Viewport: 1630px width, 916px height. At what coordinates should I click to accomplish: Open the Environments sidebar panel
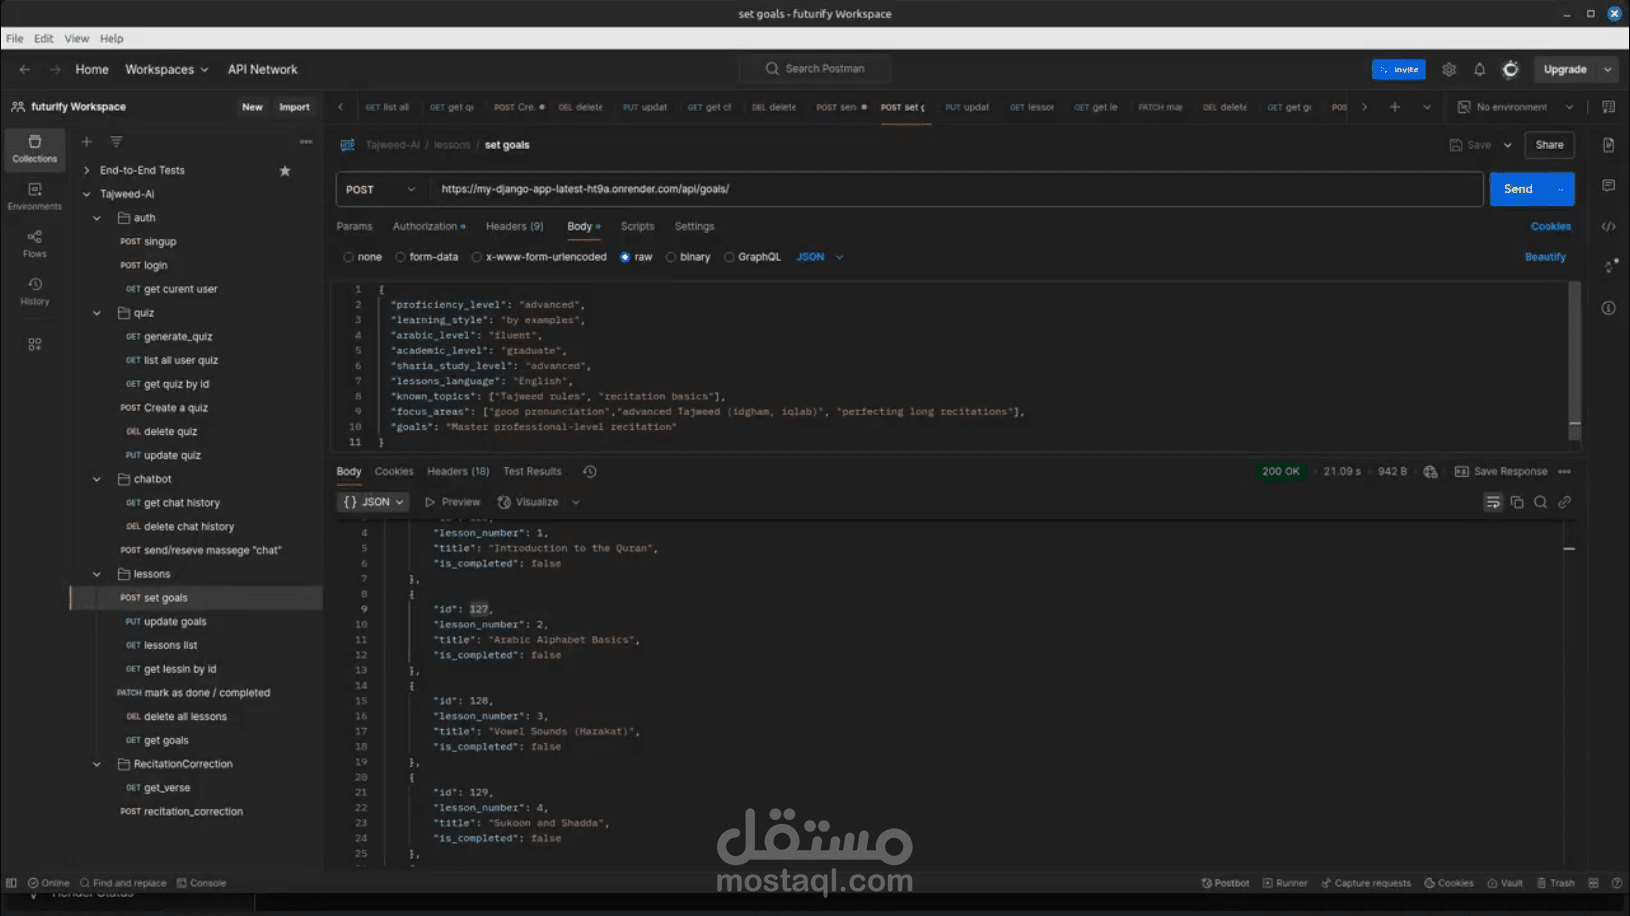(35, 196)
